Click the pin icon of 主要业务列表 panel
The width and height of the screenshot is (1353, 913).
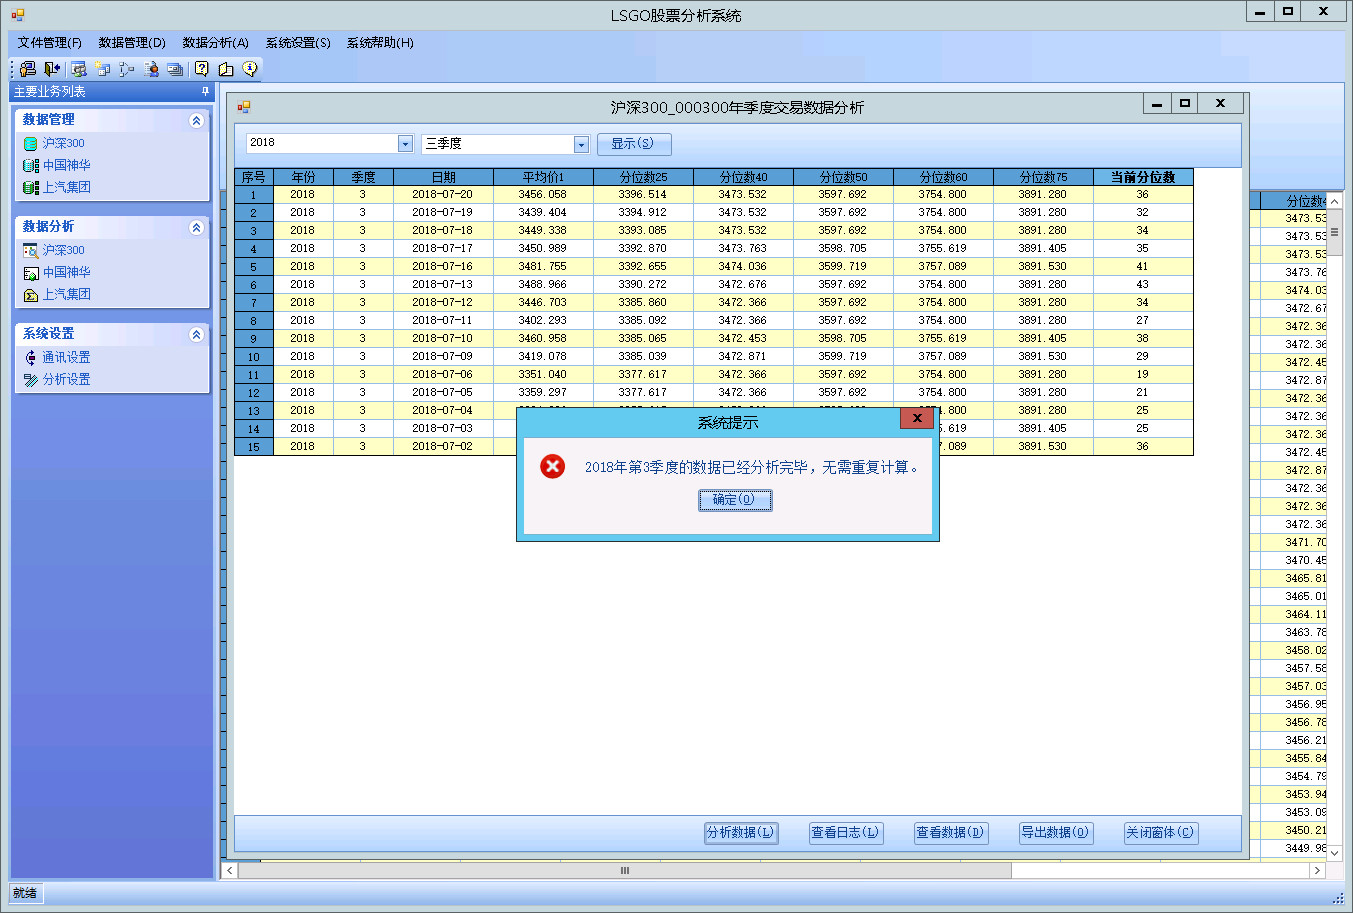pyautogui.click(x=206, y=91)
